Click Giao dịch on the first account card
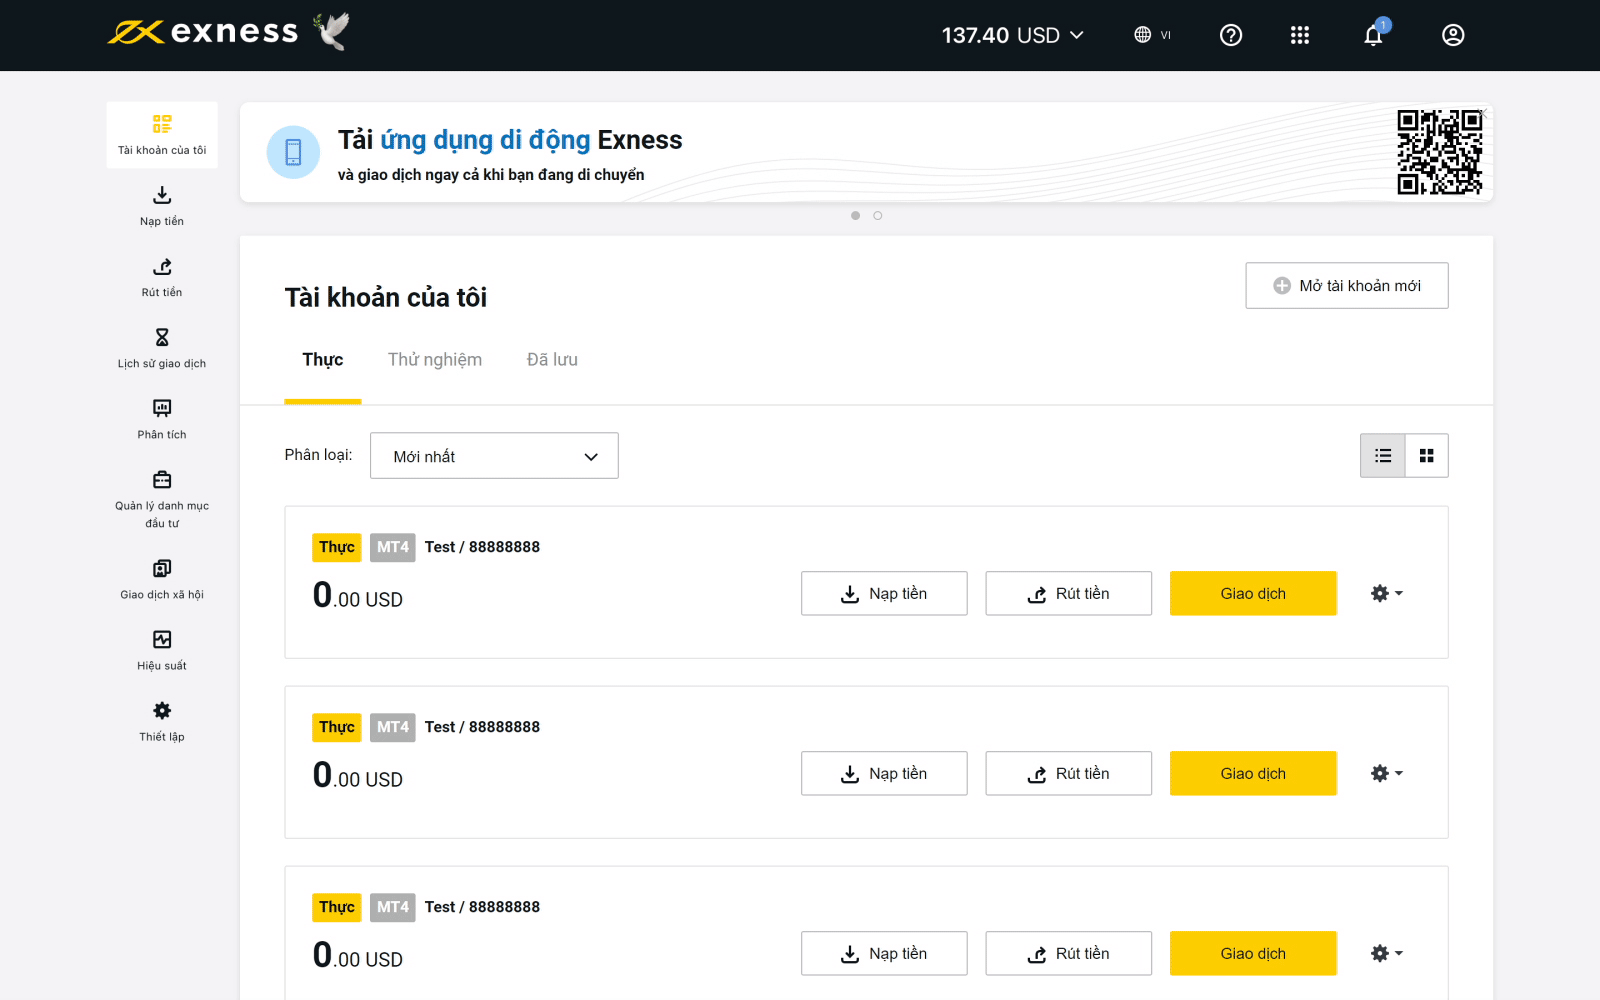 click(1253, 593)
